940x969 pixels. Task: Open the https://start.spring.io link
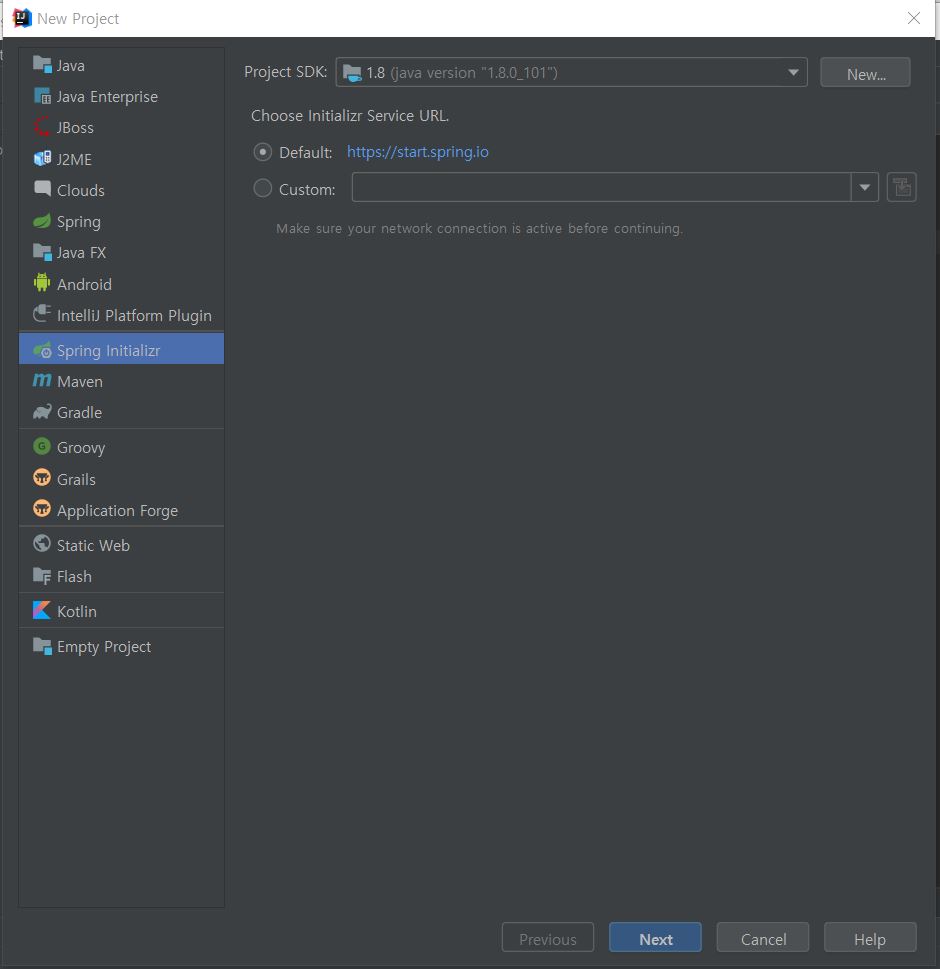tap(417, 152)
